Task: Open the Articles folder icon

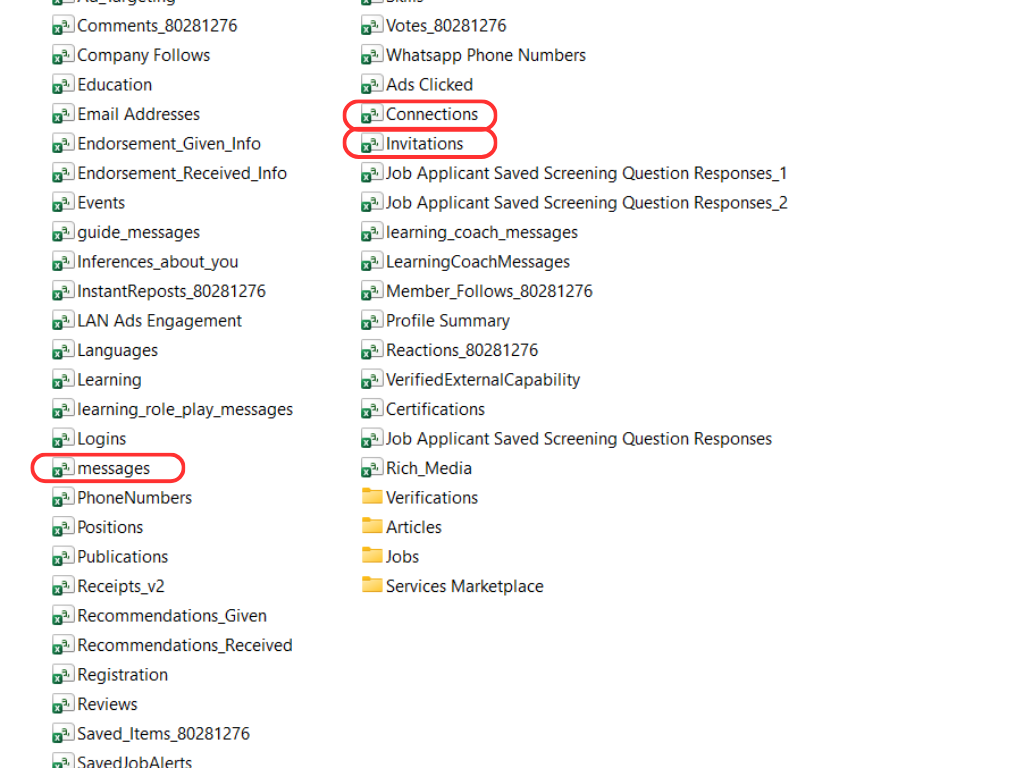Action: coord(372,526)
